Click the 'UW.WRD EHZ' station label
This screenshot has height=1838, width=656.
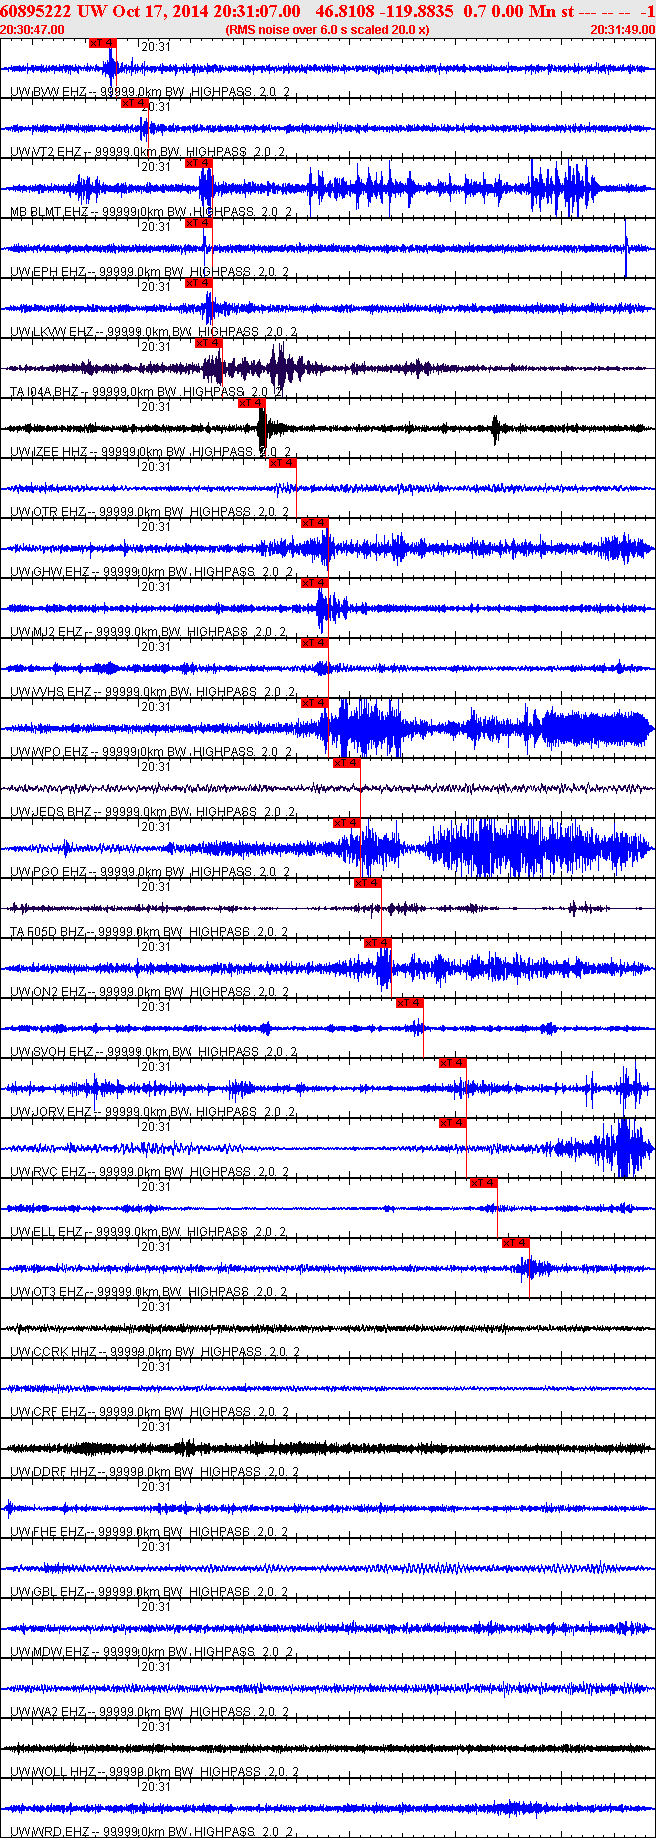[49, 1832]
